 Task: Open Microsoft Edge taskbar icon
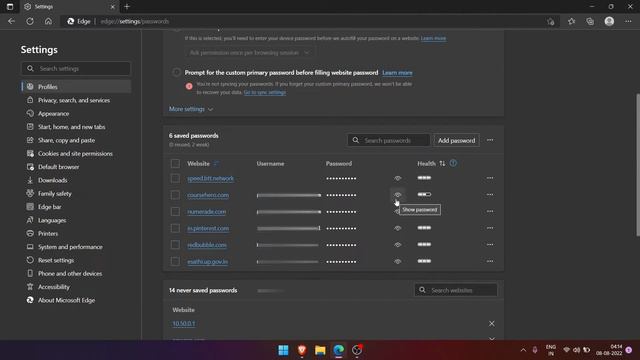pos(338,350)
